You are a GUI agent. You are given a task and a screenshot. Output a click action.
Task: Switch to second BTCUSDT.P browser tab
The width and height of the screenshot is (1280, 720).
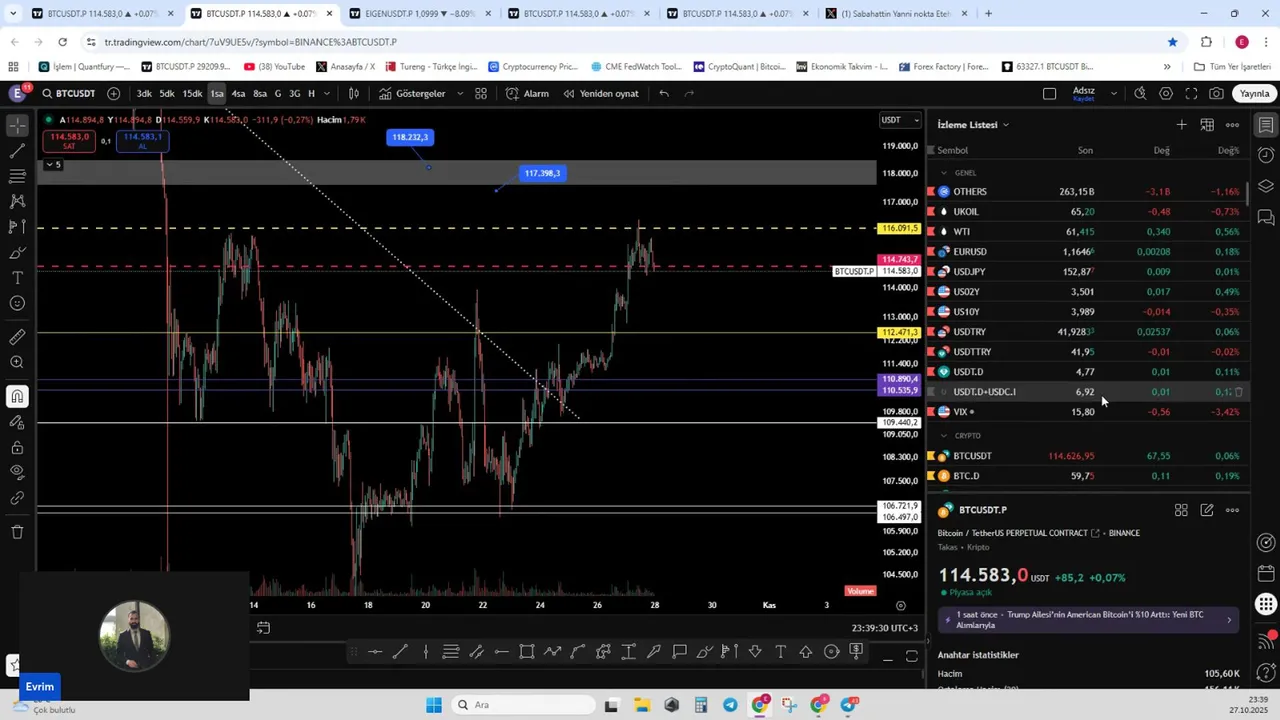pos(262,14)
